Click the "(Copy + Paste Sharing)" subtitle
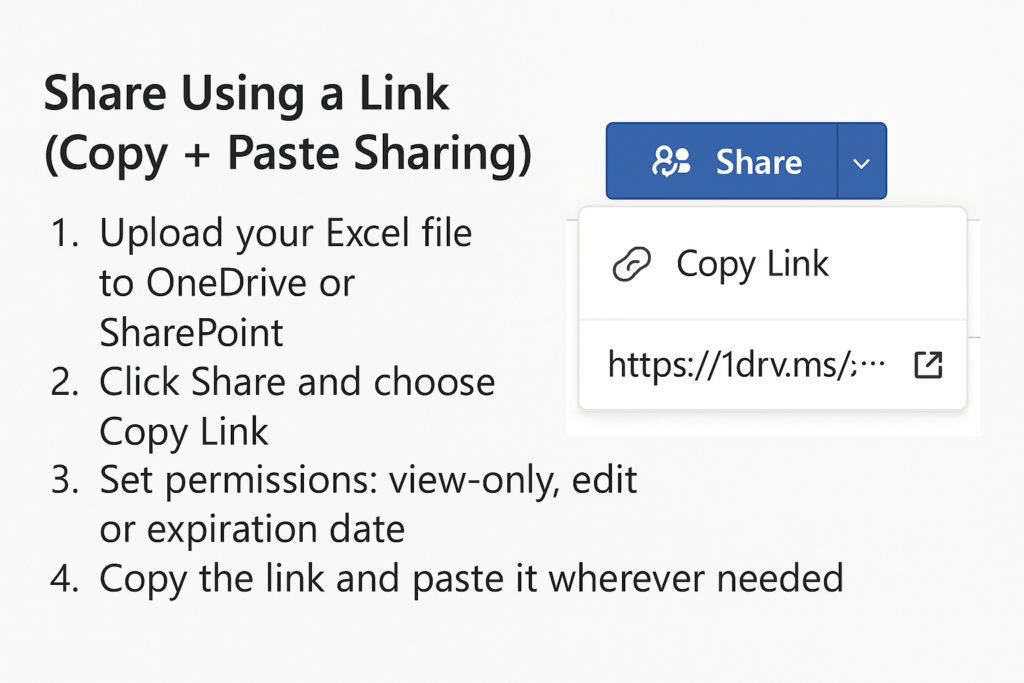Viewport: 1024px width, 683px height. 288,157
